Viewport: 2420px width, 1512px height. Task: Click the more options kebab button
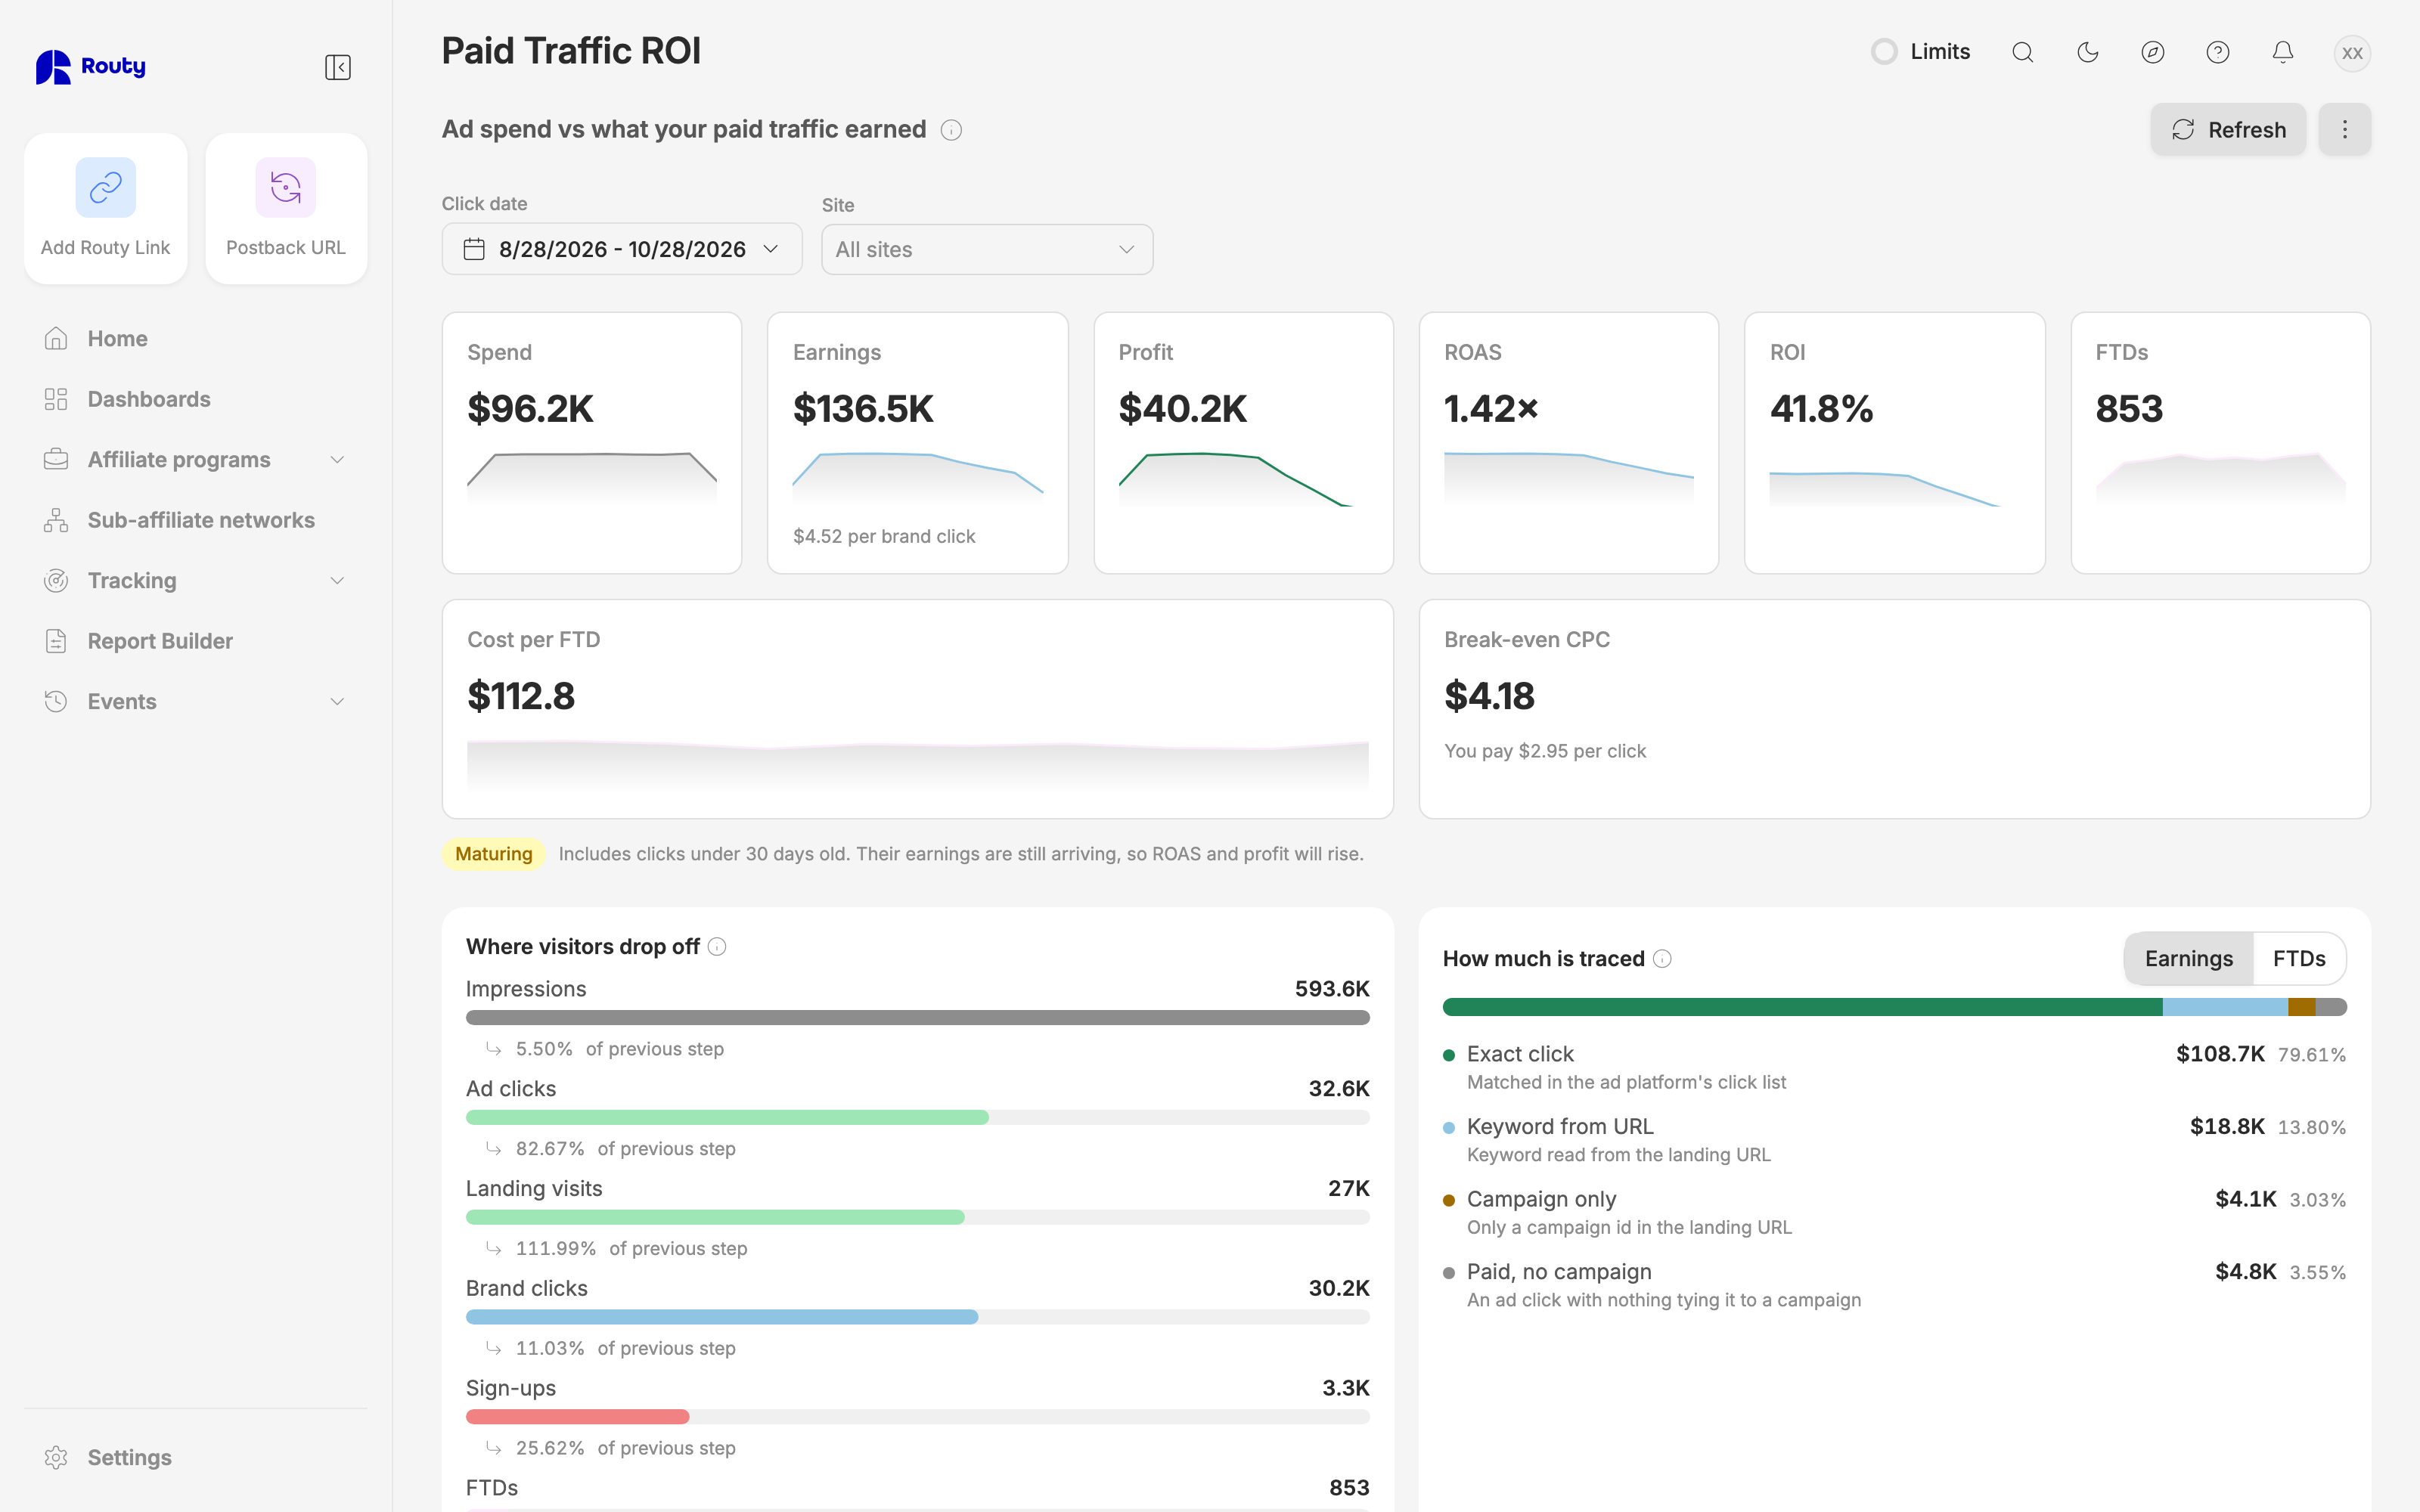click(x=2344, y=129)
